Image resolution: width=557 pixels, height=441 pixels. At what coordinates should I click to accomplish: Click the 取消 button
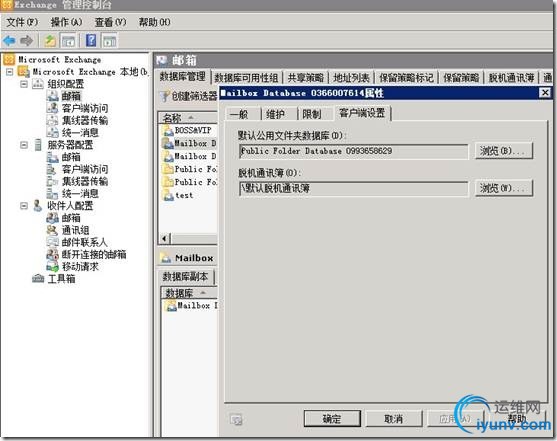click(x=394, y=419)
